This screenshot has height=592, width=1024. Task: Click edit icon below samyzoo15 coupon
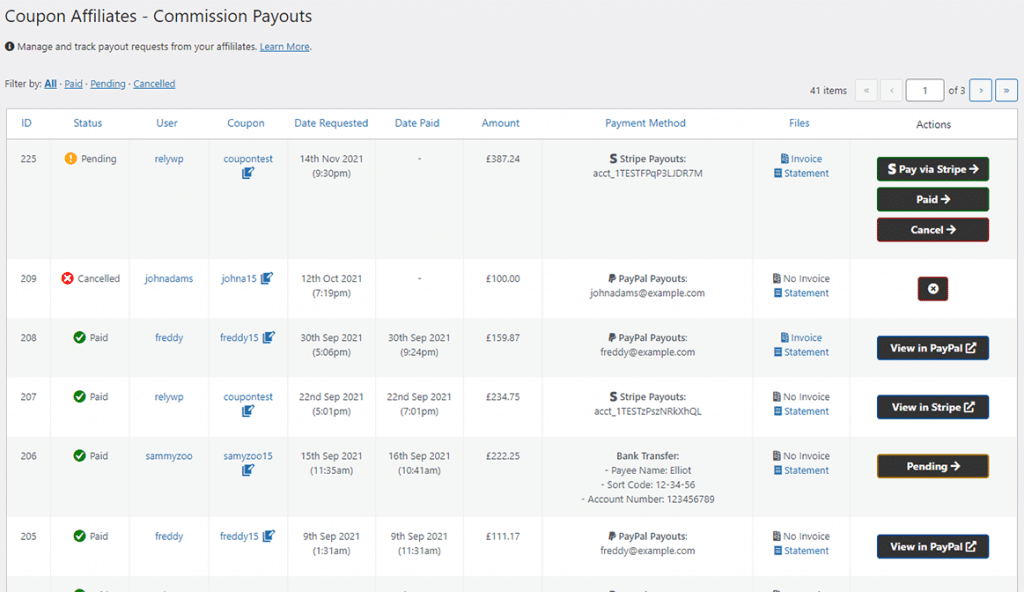point(248,470)
